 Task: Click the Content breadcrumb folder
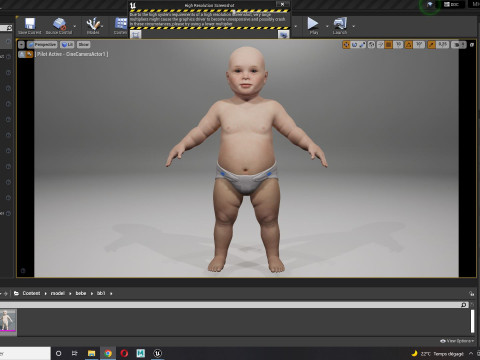[x=31, y=293]
